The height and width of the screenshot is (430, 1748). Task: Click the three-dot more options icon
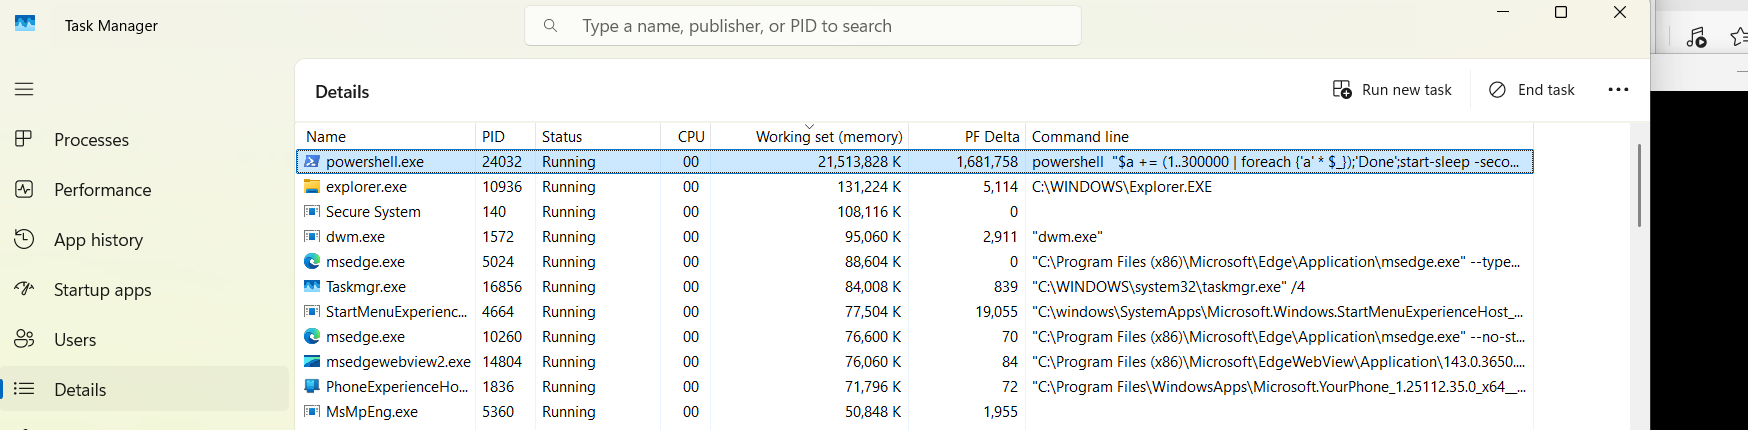[1618, 90]
